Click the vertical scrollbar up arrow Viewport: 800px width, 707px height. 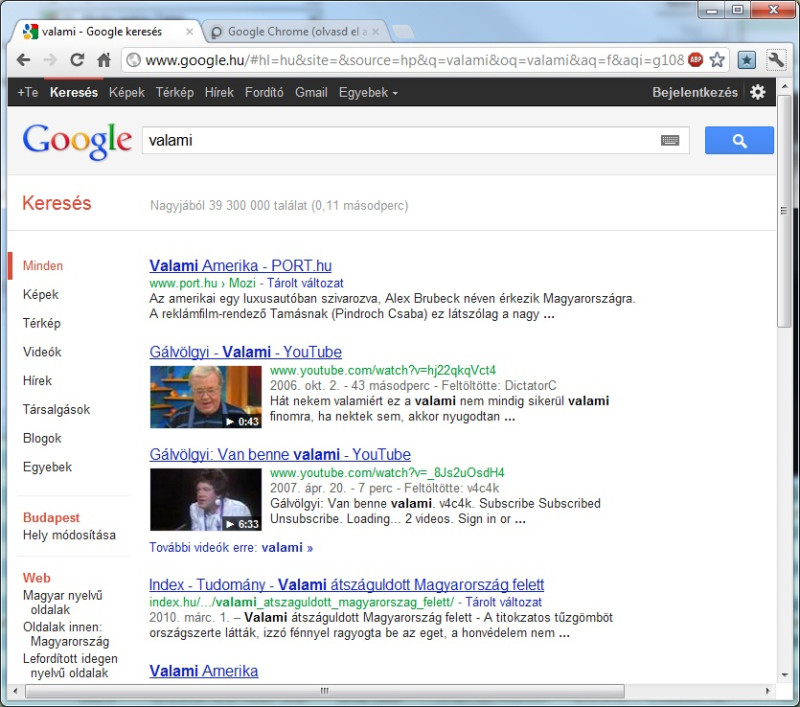[x=784, y=87]
